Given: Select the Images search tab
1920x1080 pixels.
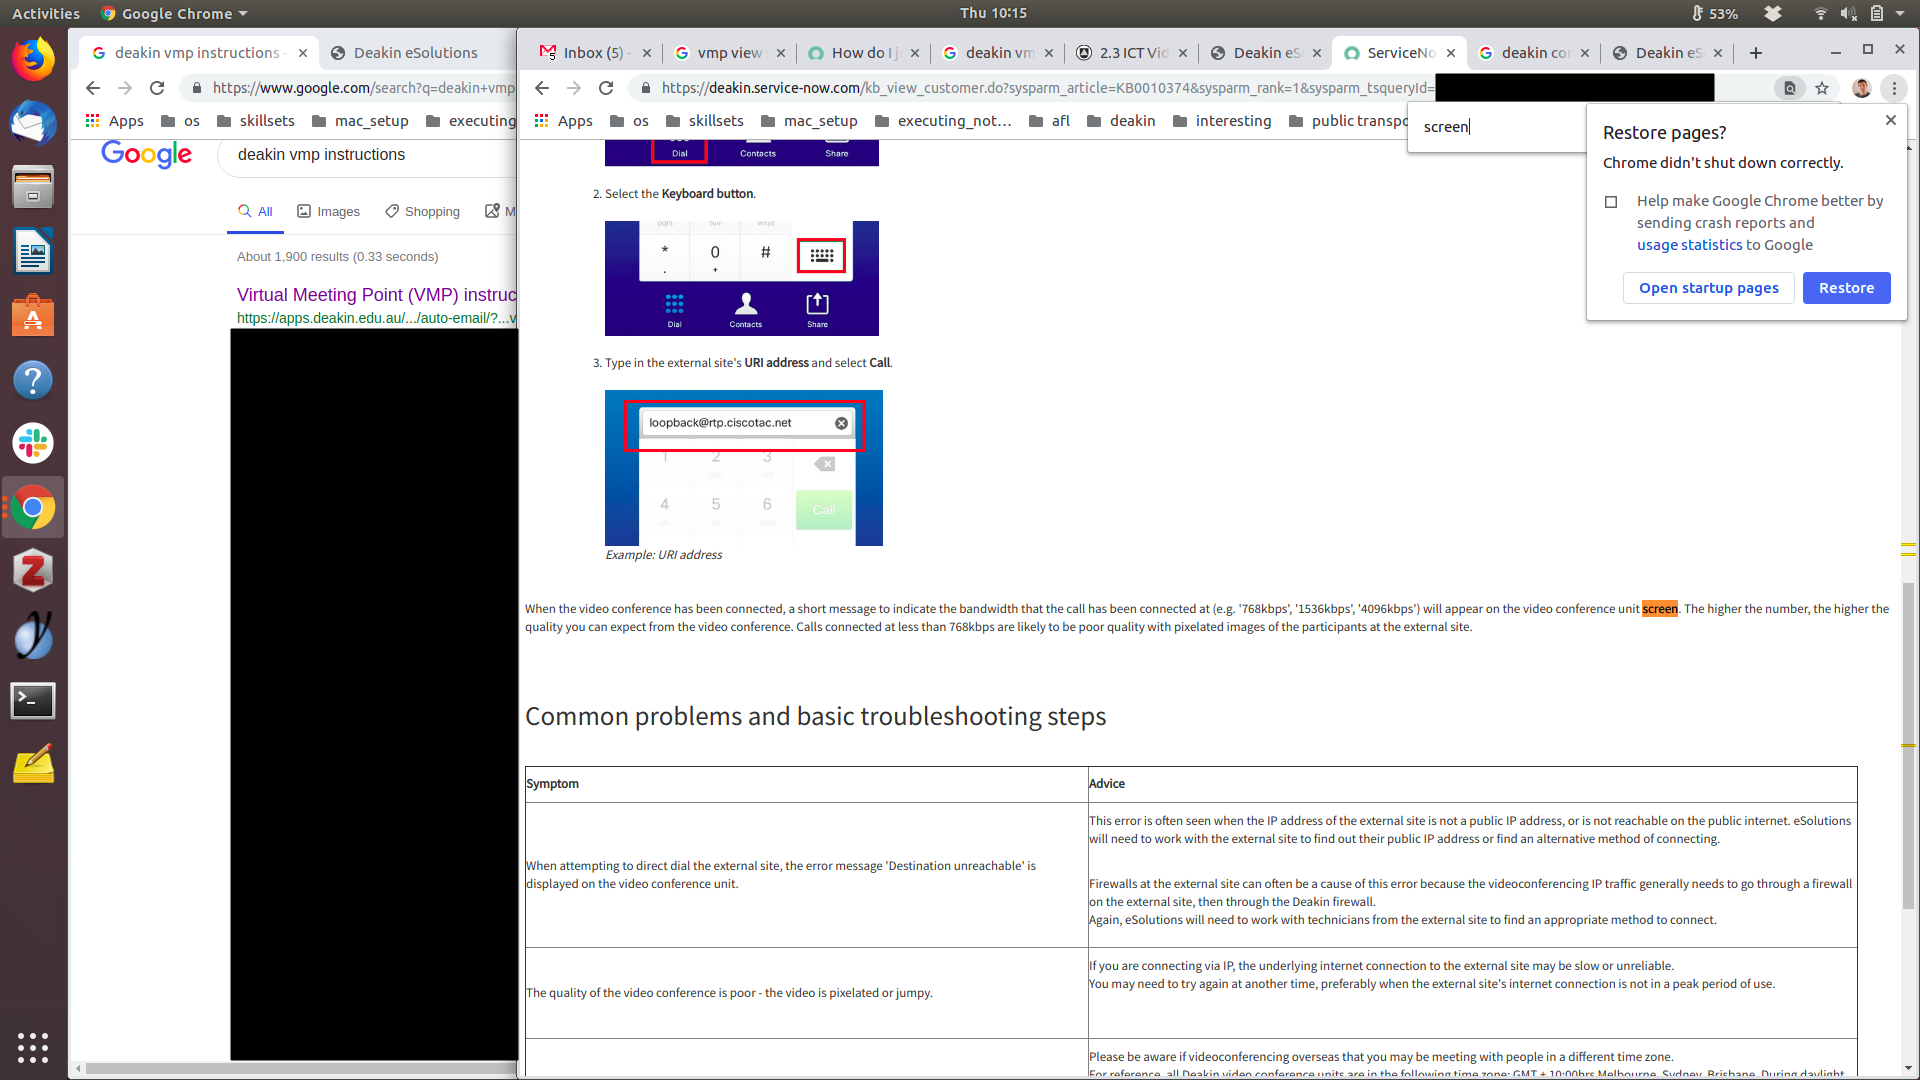Looking at the screenshot, I should 328,211.
